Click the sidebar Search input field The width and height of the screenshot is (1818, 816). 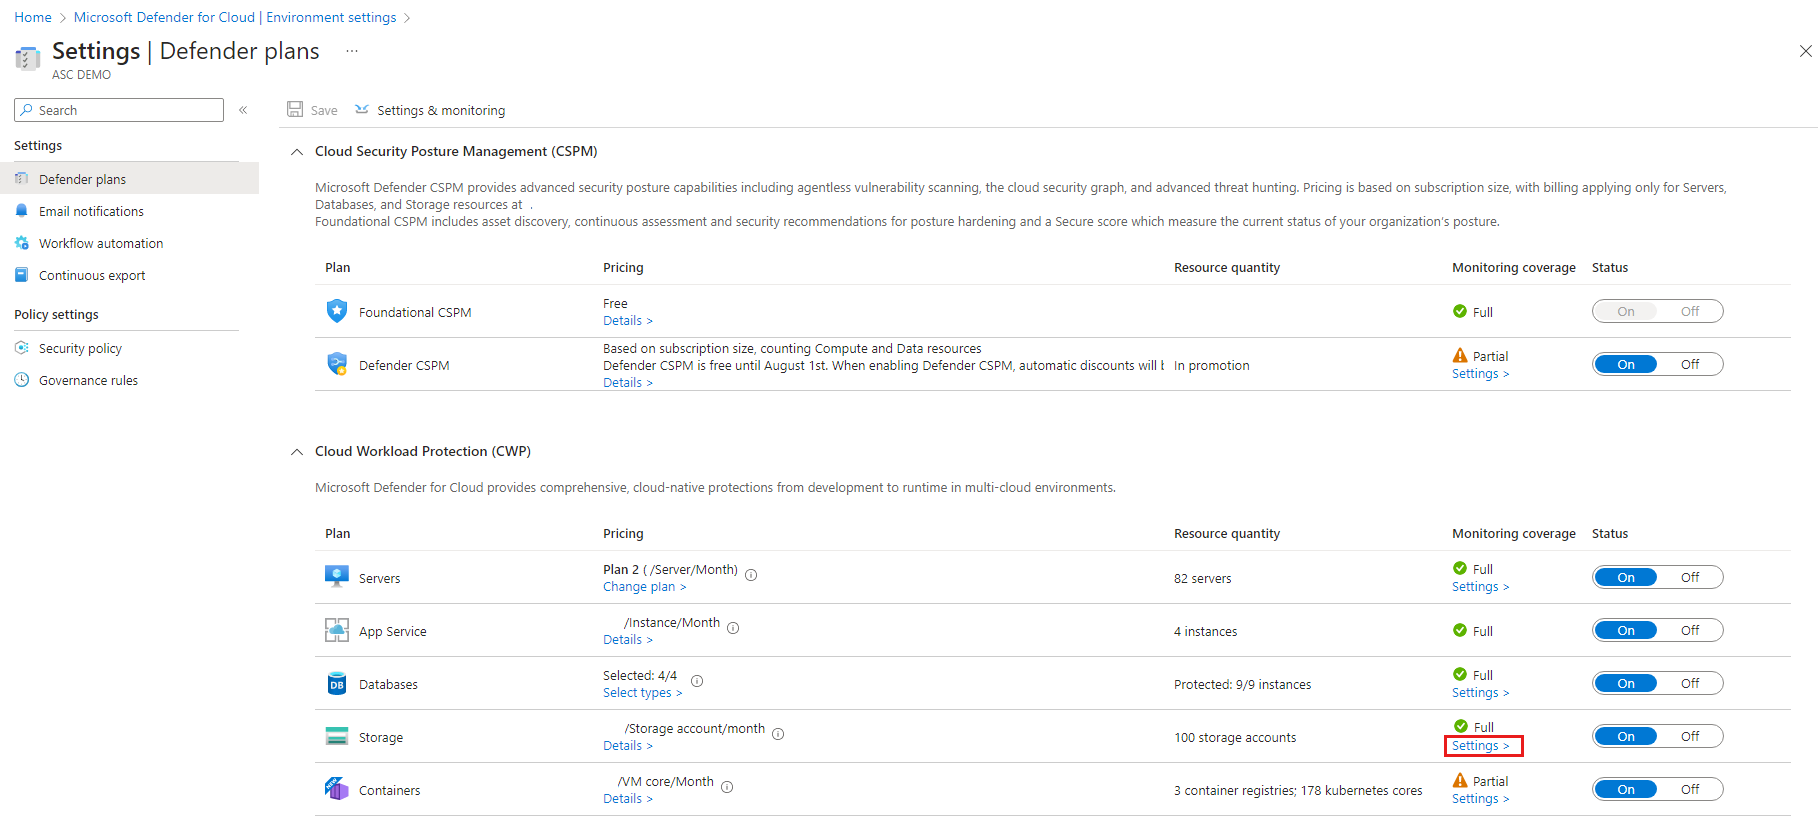pos(119,110)
